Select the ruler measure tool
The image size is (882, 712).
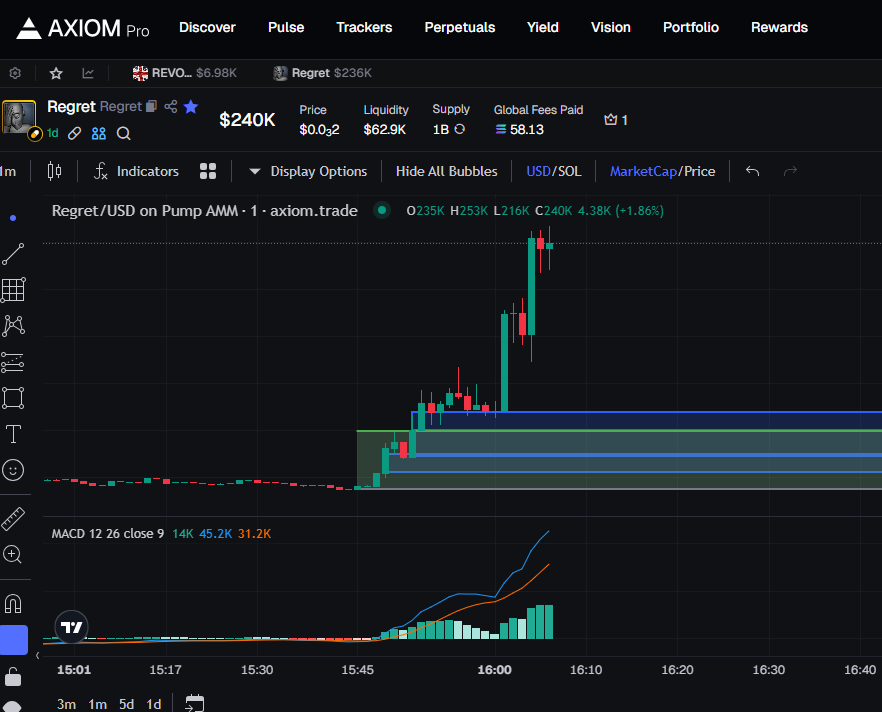[x=13, y=519]
